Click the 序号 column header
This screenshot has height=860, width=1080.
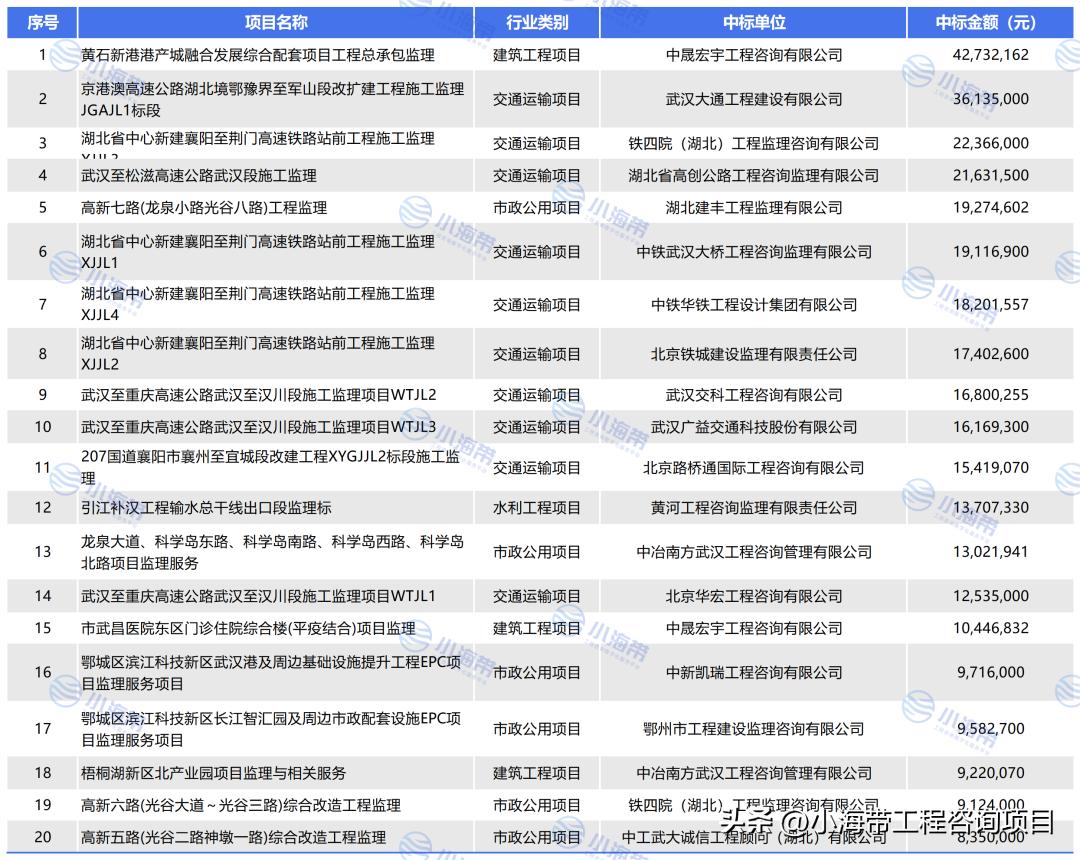tap(38, 20)
